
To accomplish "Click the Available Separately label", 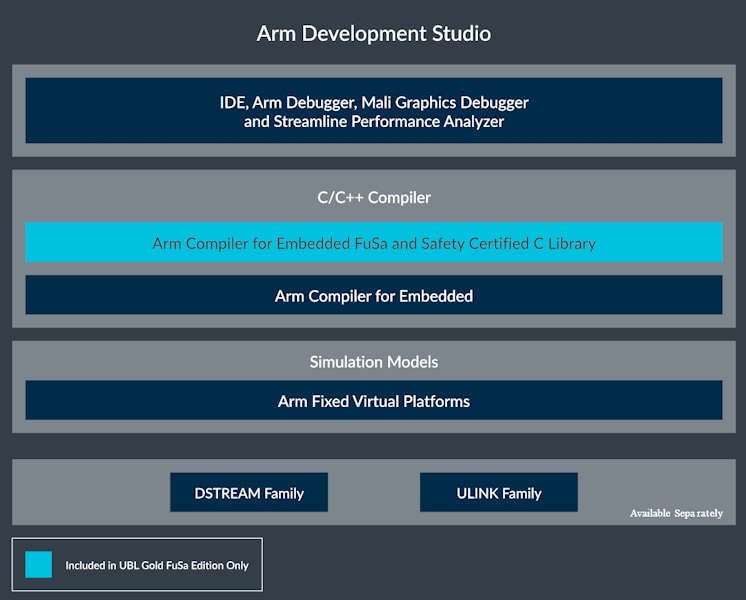I will click(675, 513).
